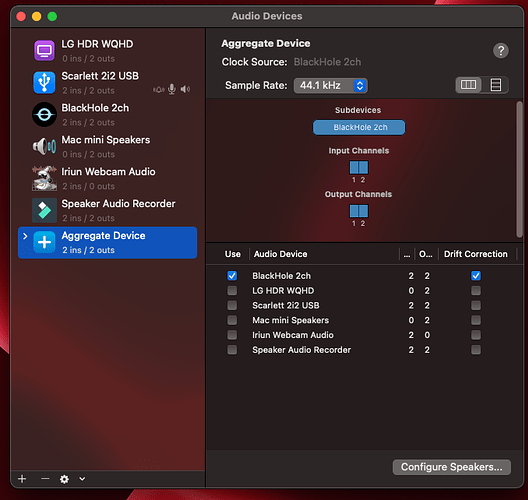The width and height of the screenshot is (528, 500).
Task: Switch to stacked list layout view
Action: (496, 85)
